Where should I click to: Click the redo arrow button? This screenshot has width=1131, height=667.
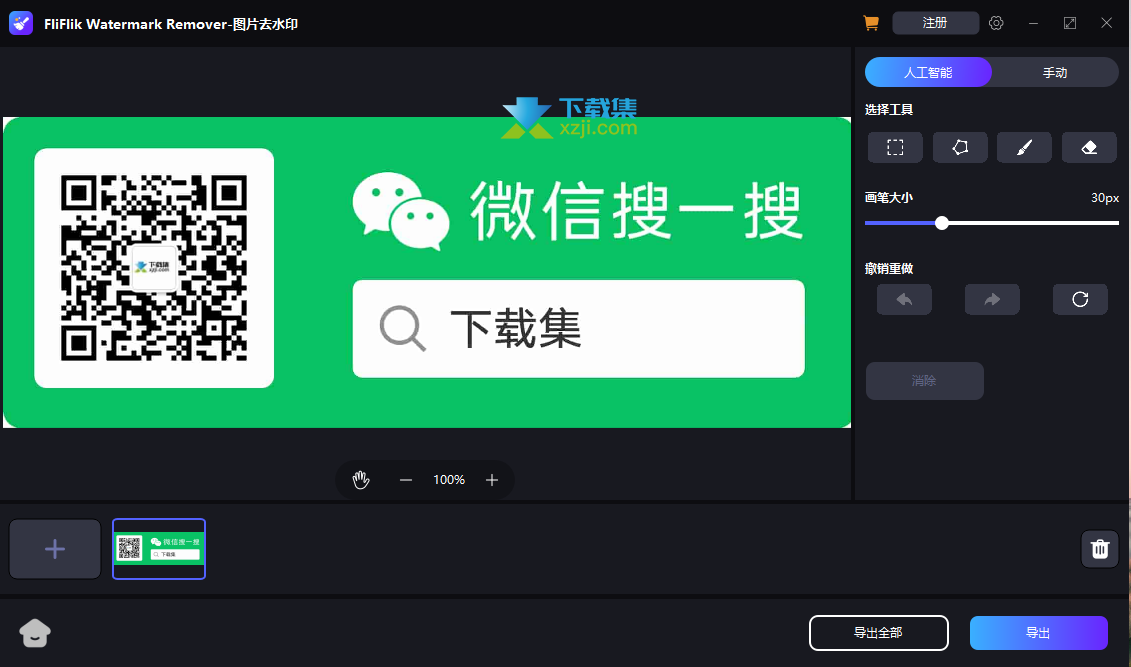click(x=993, y=299)
